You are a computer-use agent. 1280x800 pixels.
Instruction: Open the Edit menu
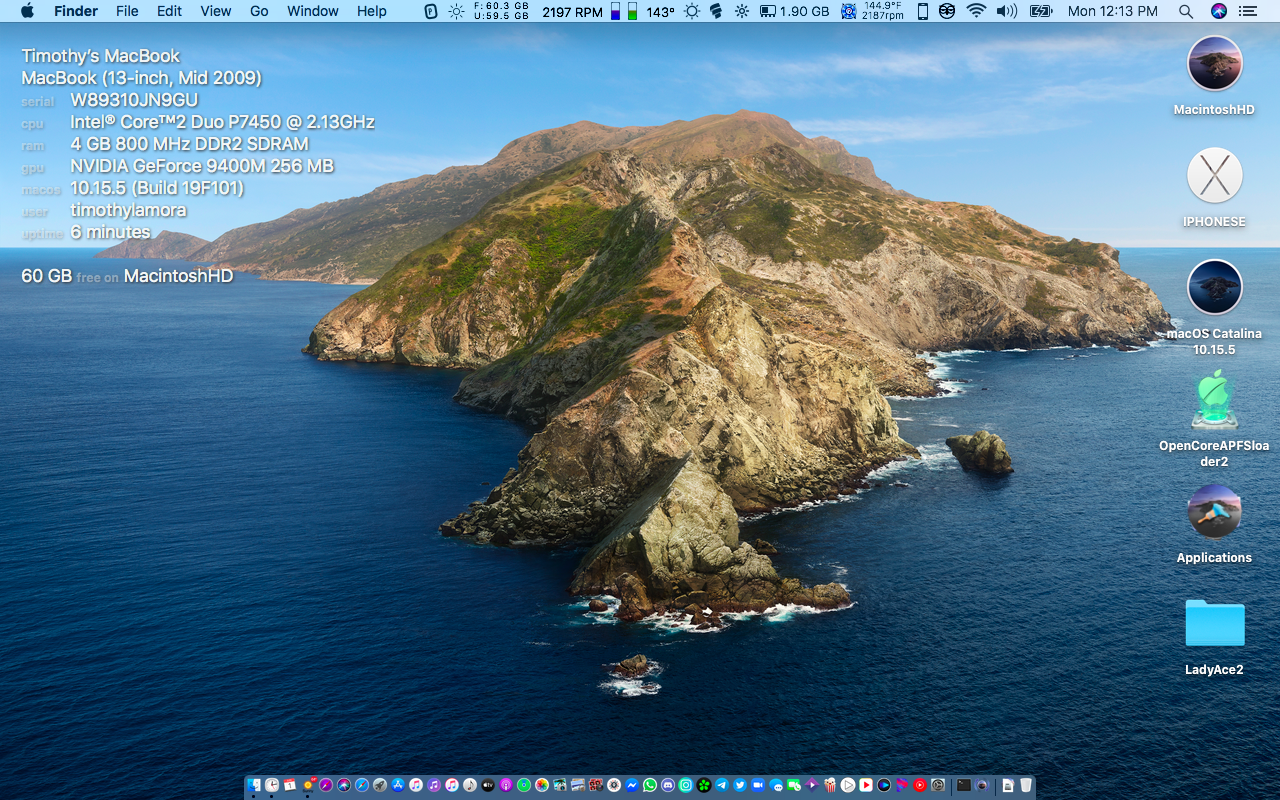tap(169, 11)
